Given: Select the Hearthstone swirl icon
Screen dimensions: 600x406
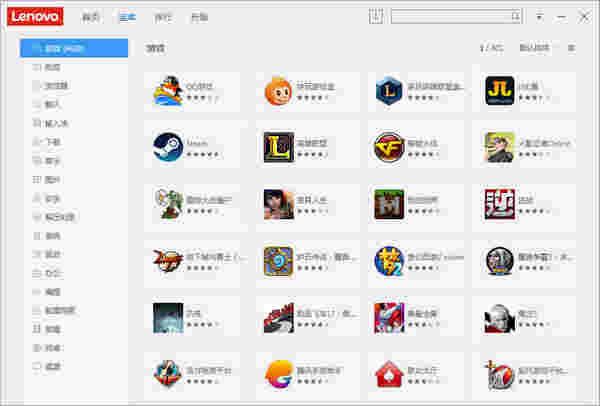Looking at the screenshot, I should 279,261.
